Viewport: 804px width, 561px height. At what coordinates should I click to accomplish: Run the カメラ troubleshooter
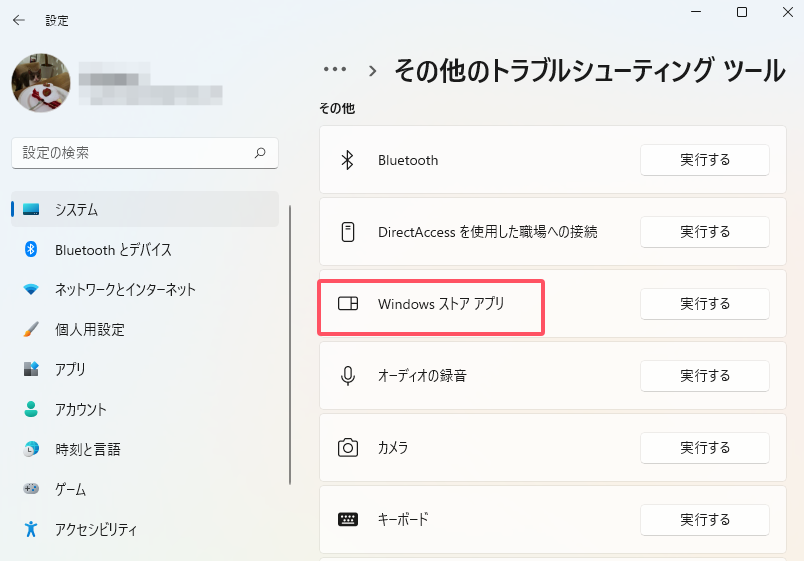(705, 448)
